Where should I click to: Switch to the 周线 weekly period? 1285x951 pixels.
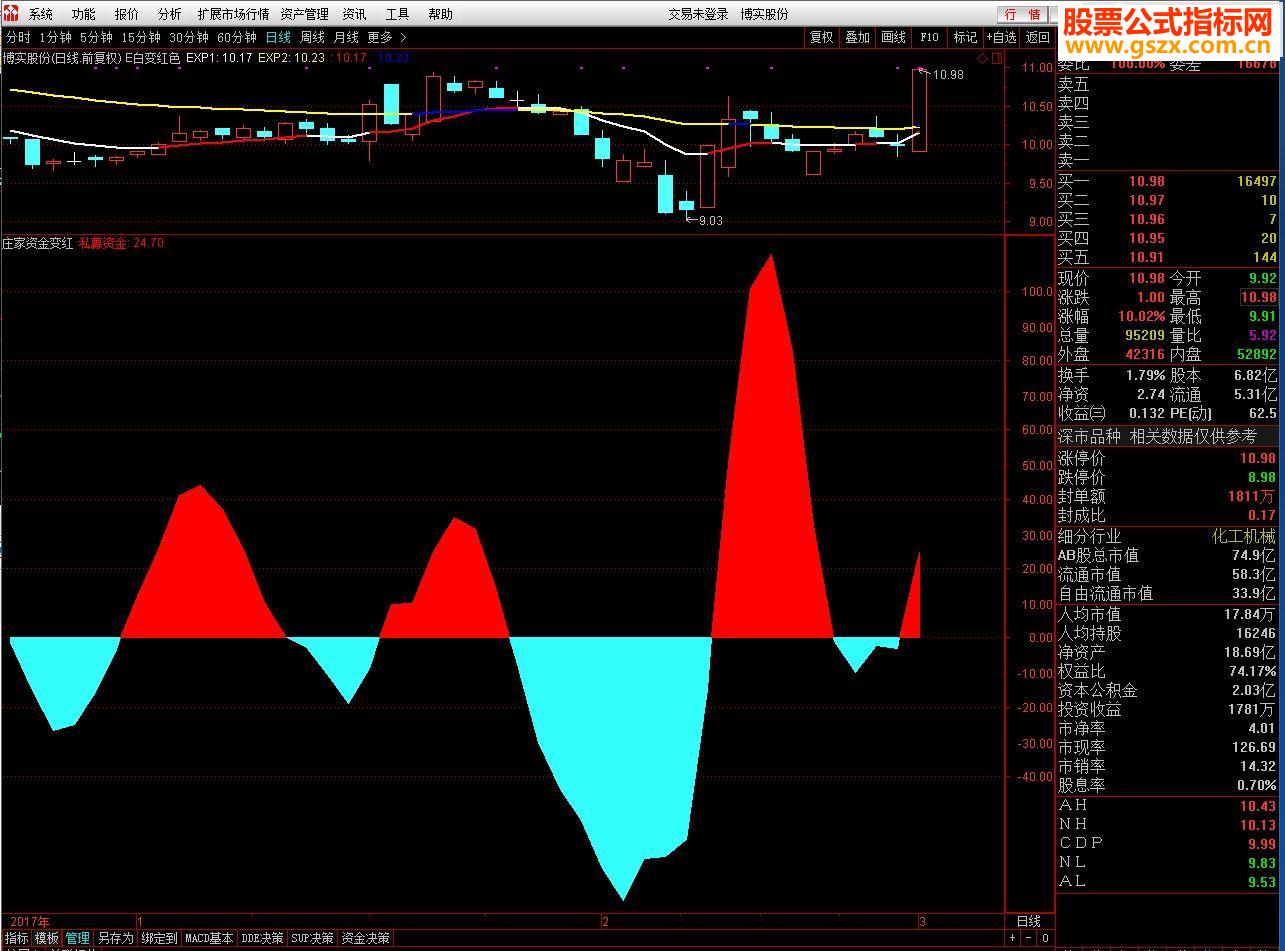click(312, 37)
